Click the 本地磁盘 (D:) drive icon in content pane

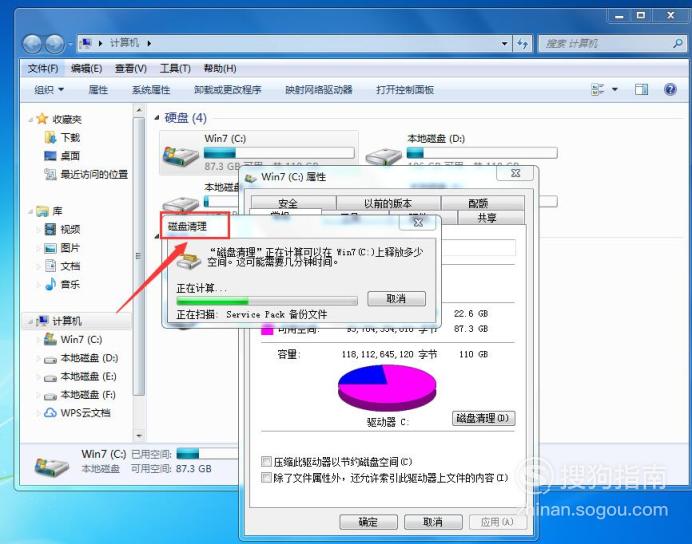point(384,156)
